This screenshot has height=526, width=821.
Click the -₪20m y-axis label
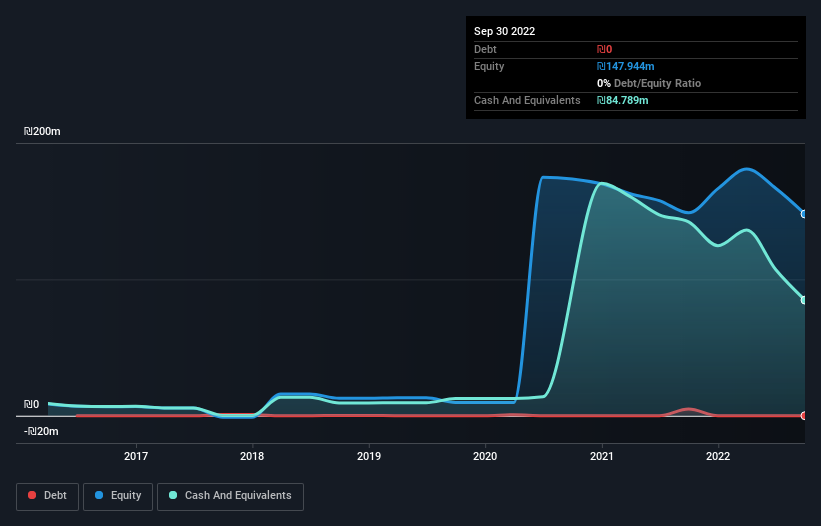coord(41,431)
